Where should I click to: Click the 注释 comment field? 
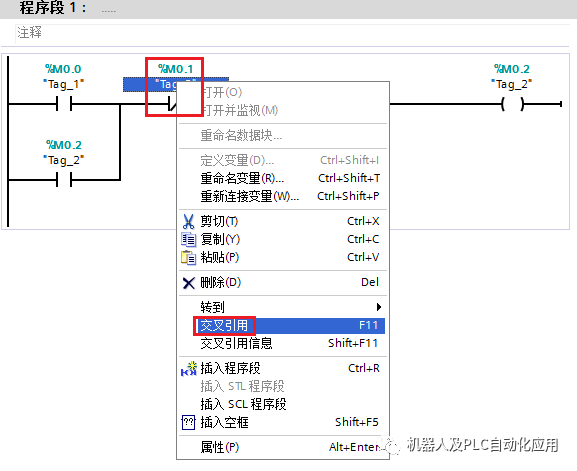click(293, 33)
